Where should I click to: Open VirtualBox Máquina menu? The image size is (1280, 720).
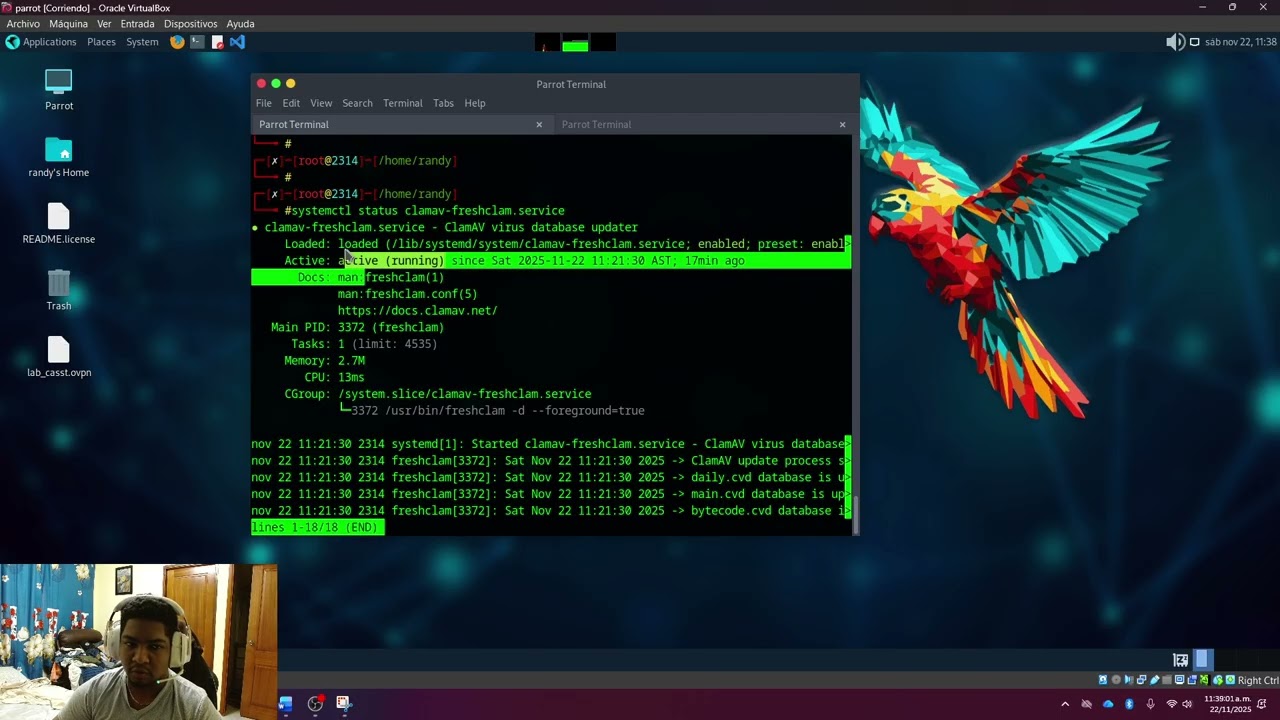69,24
